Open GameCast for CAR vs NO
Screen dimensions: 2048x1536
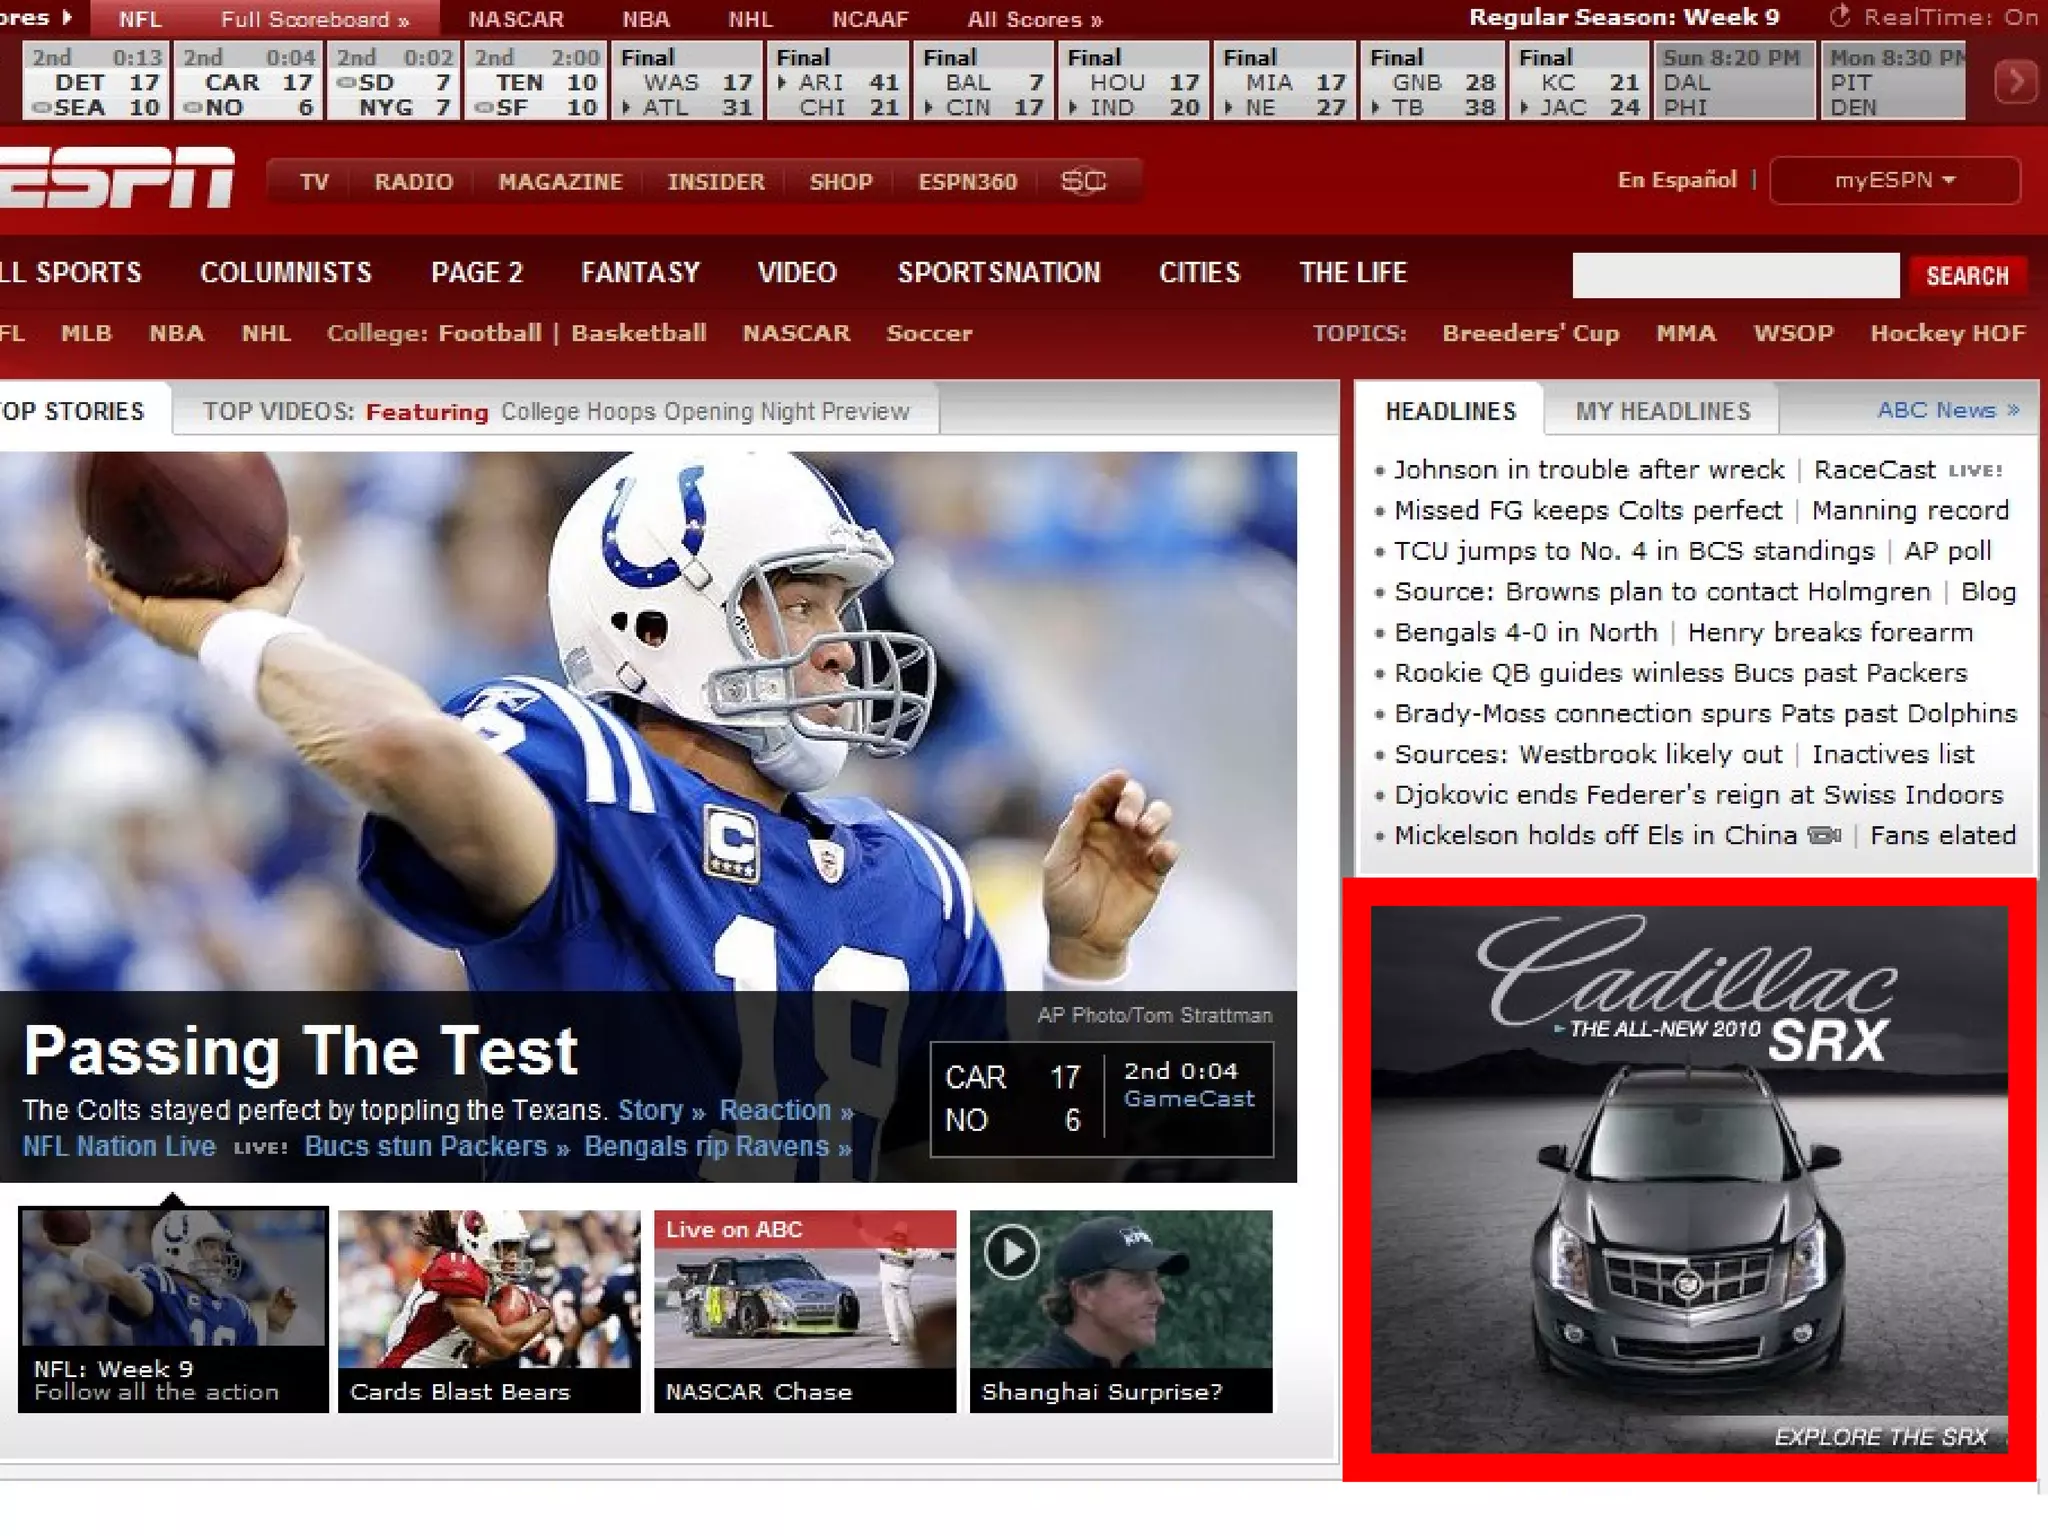(1188, 1099)
